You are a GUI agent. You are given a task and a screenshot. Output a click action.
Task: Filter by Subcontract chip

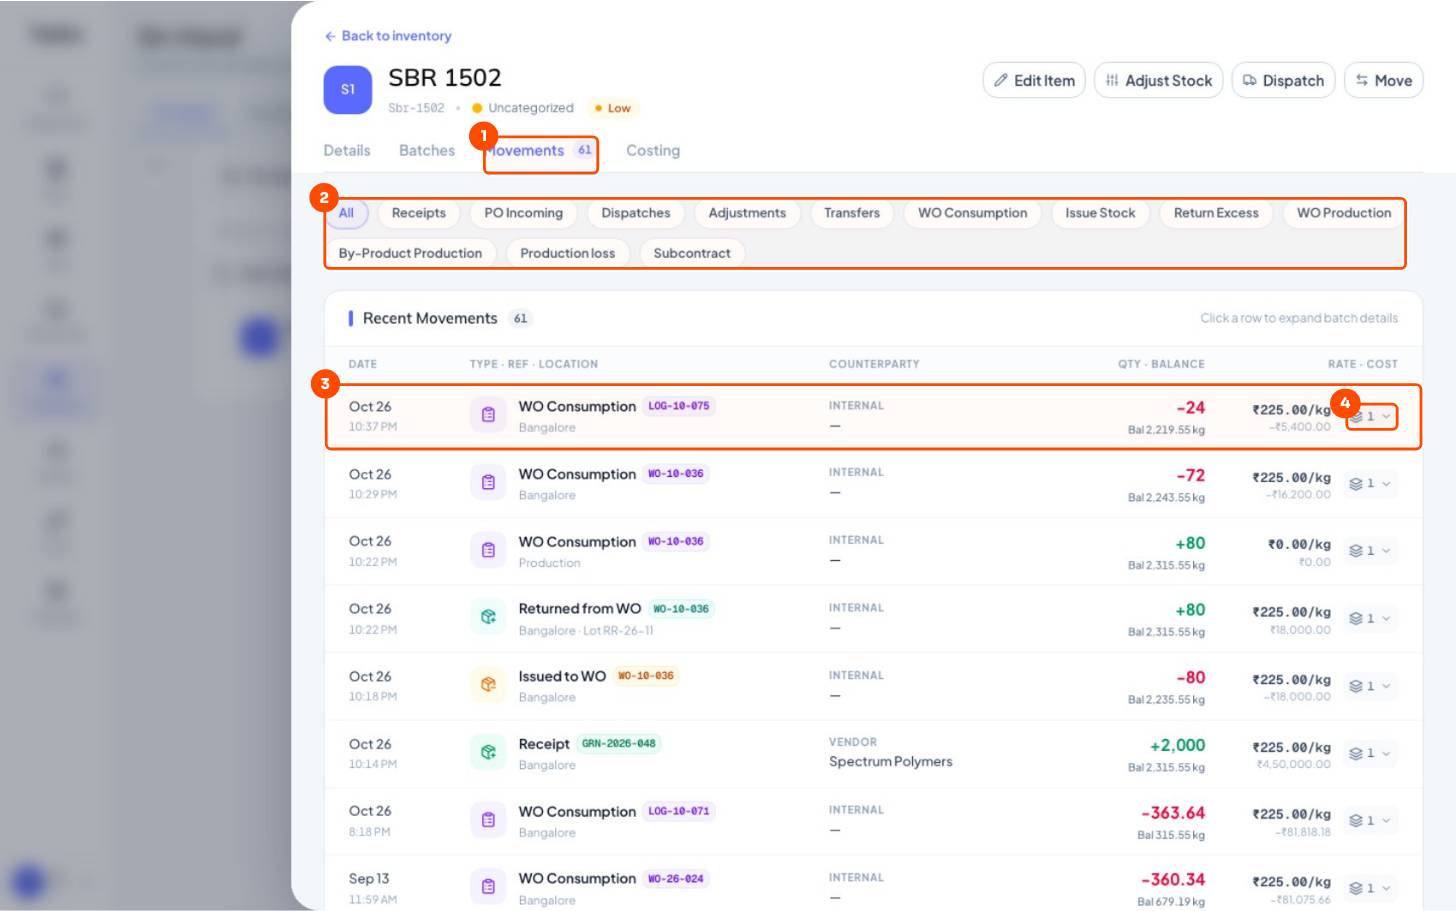692,253
